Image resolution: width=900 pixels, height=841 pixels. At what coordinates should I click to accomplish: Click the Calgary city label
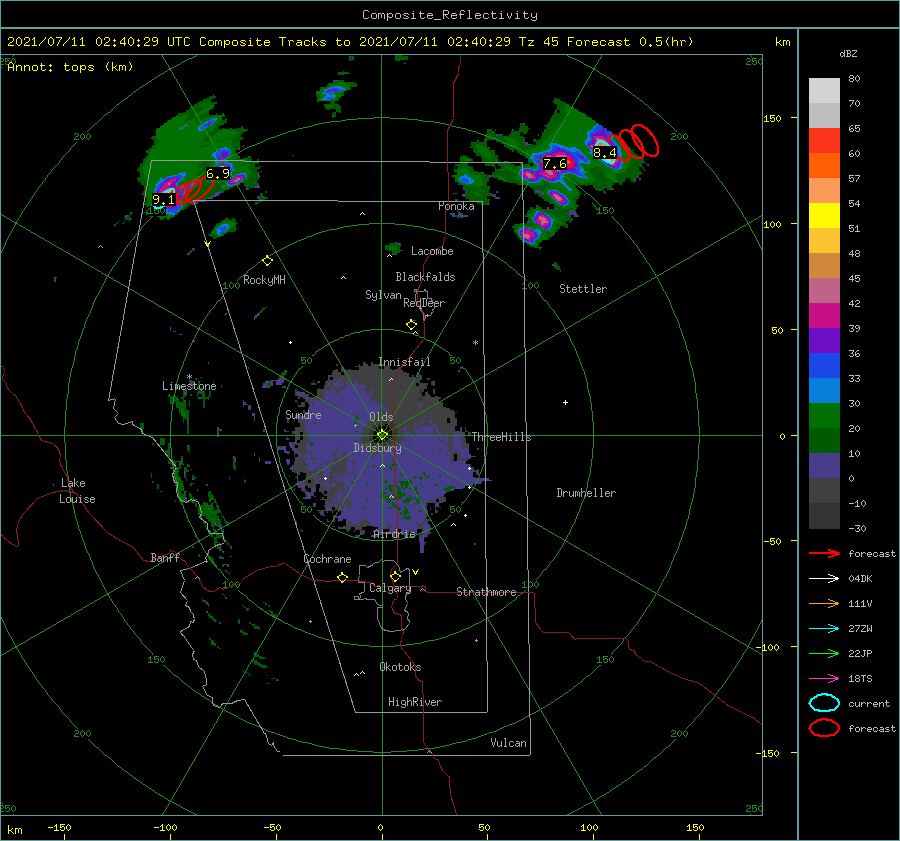coord(390,588)
